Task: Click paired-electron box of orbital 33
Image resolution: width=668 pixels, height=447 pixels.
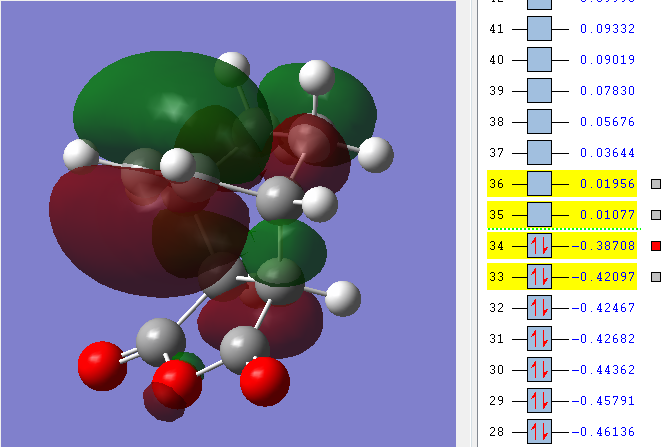Action: click(x=539, y=277)
